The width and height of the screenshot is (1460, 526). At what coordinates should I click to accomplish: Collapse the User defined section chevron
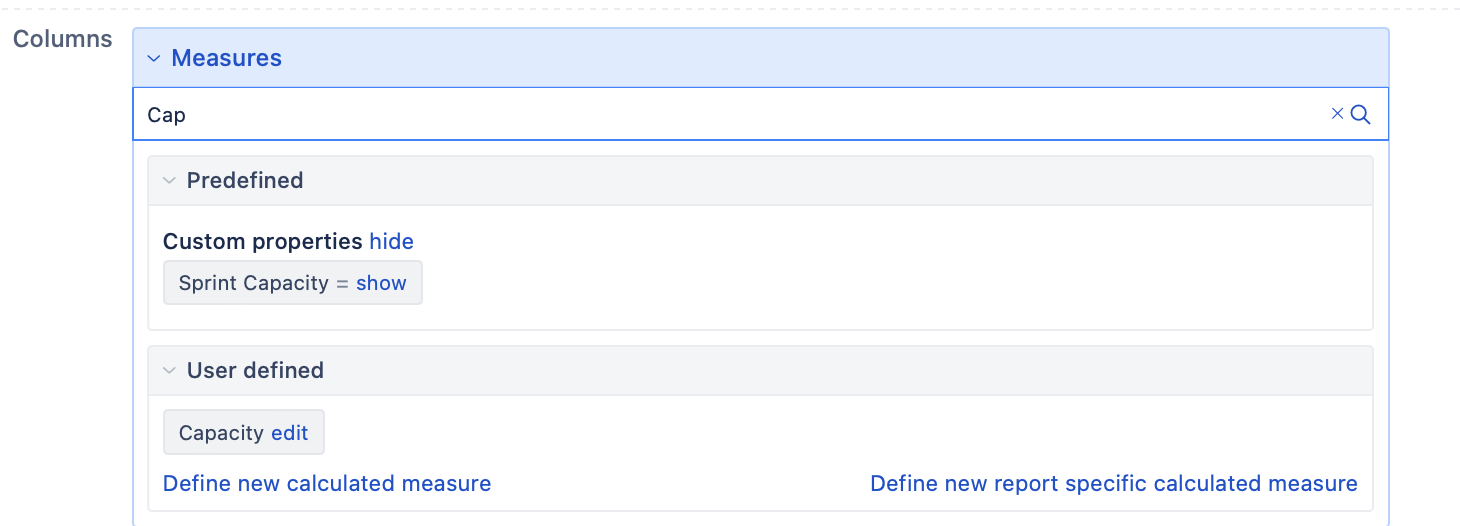point(169,371)
